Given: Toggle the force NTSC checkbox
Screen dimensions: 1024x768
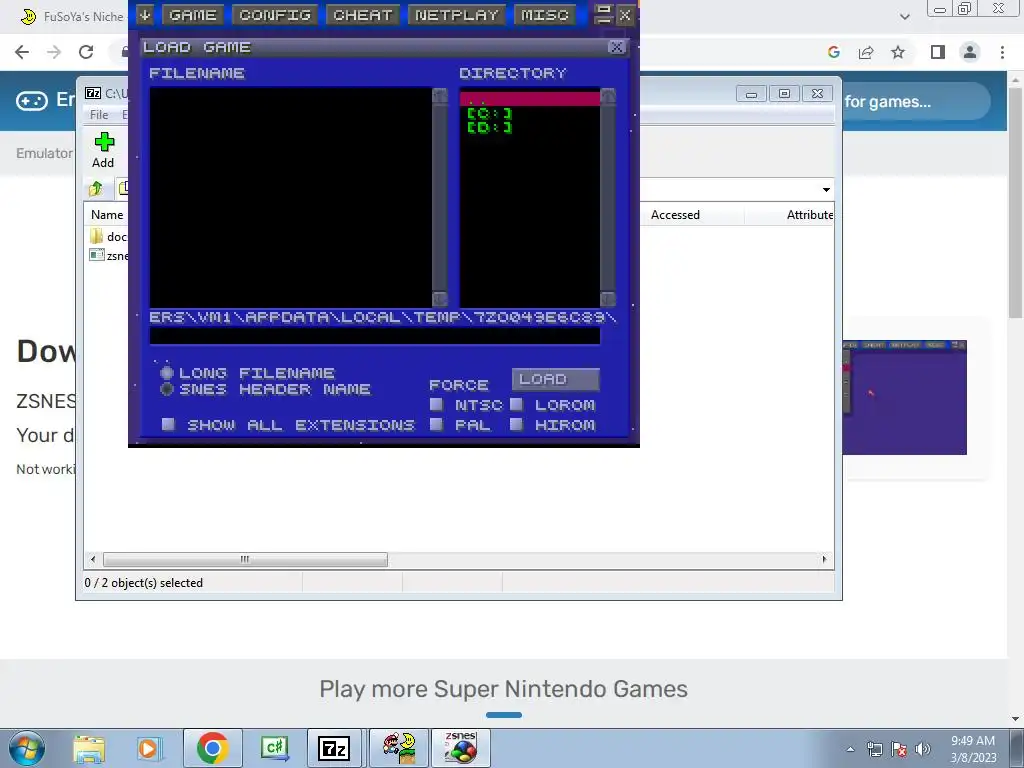Looking at the screenshot, I should (x=436, y=405).
